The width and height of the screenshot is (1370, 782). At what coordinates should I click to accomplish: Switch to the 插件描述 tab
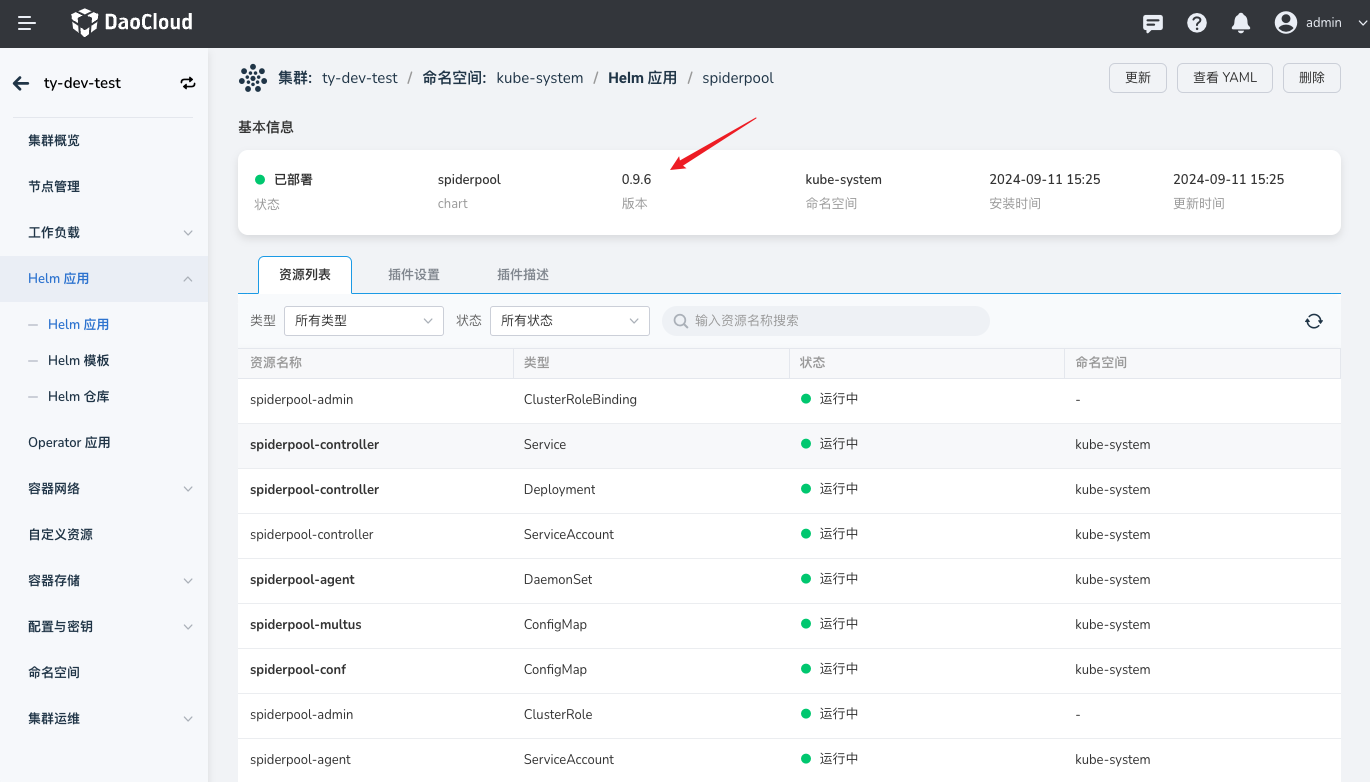523,275
